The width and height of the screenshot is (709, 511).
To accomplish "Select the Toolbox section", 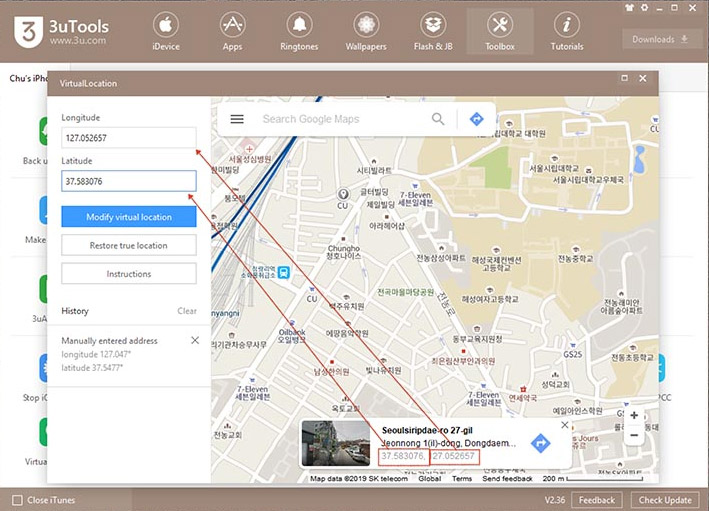I will point(500,31).
